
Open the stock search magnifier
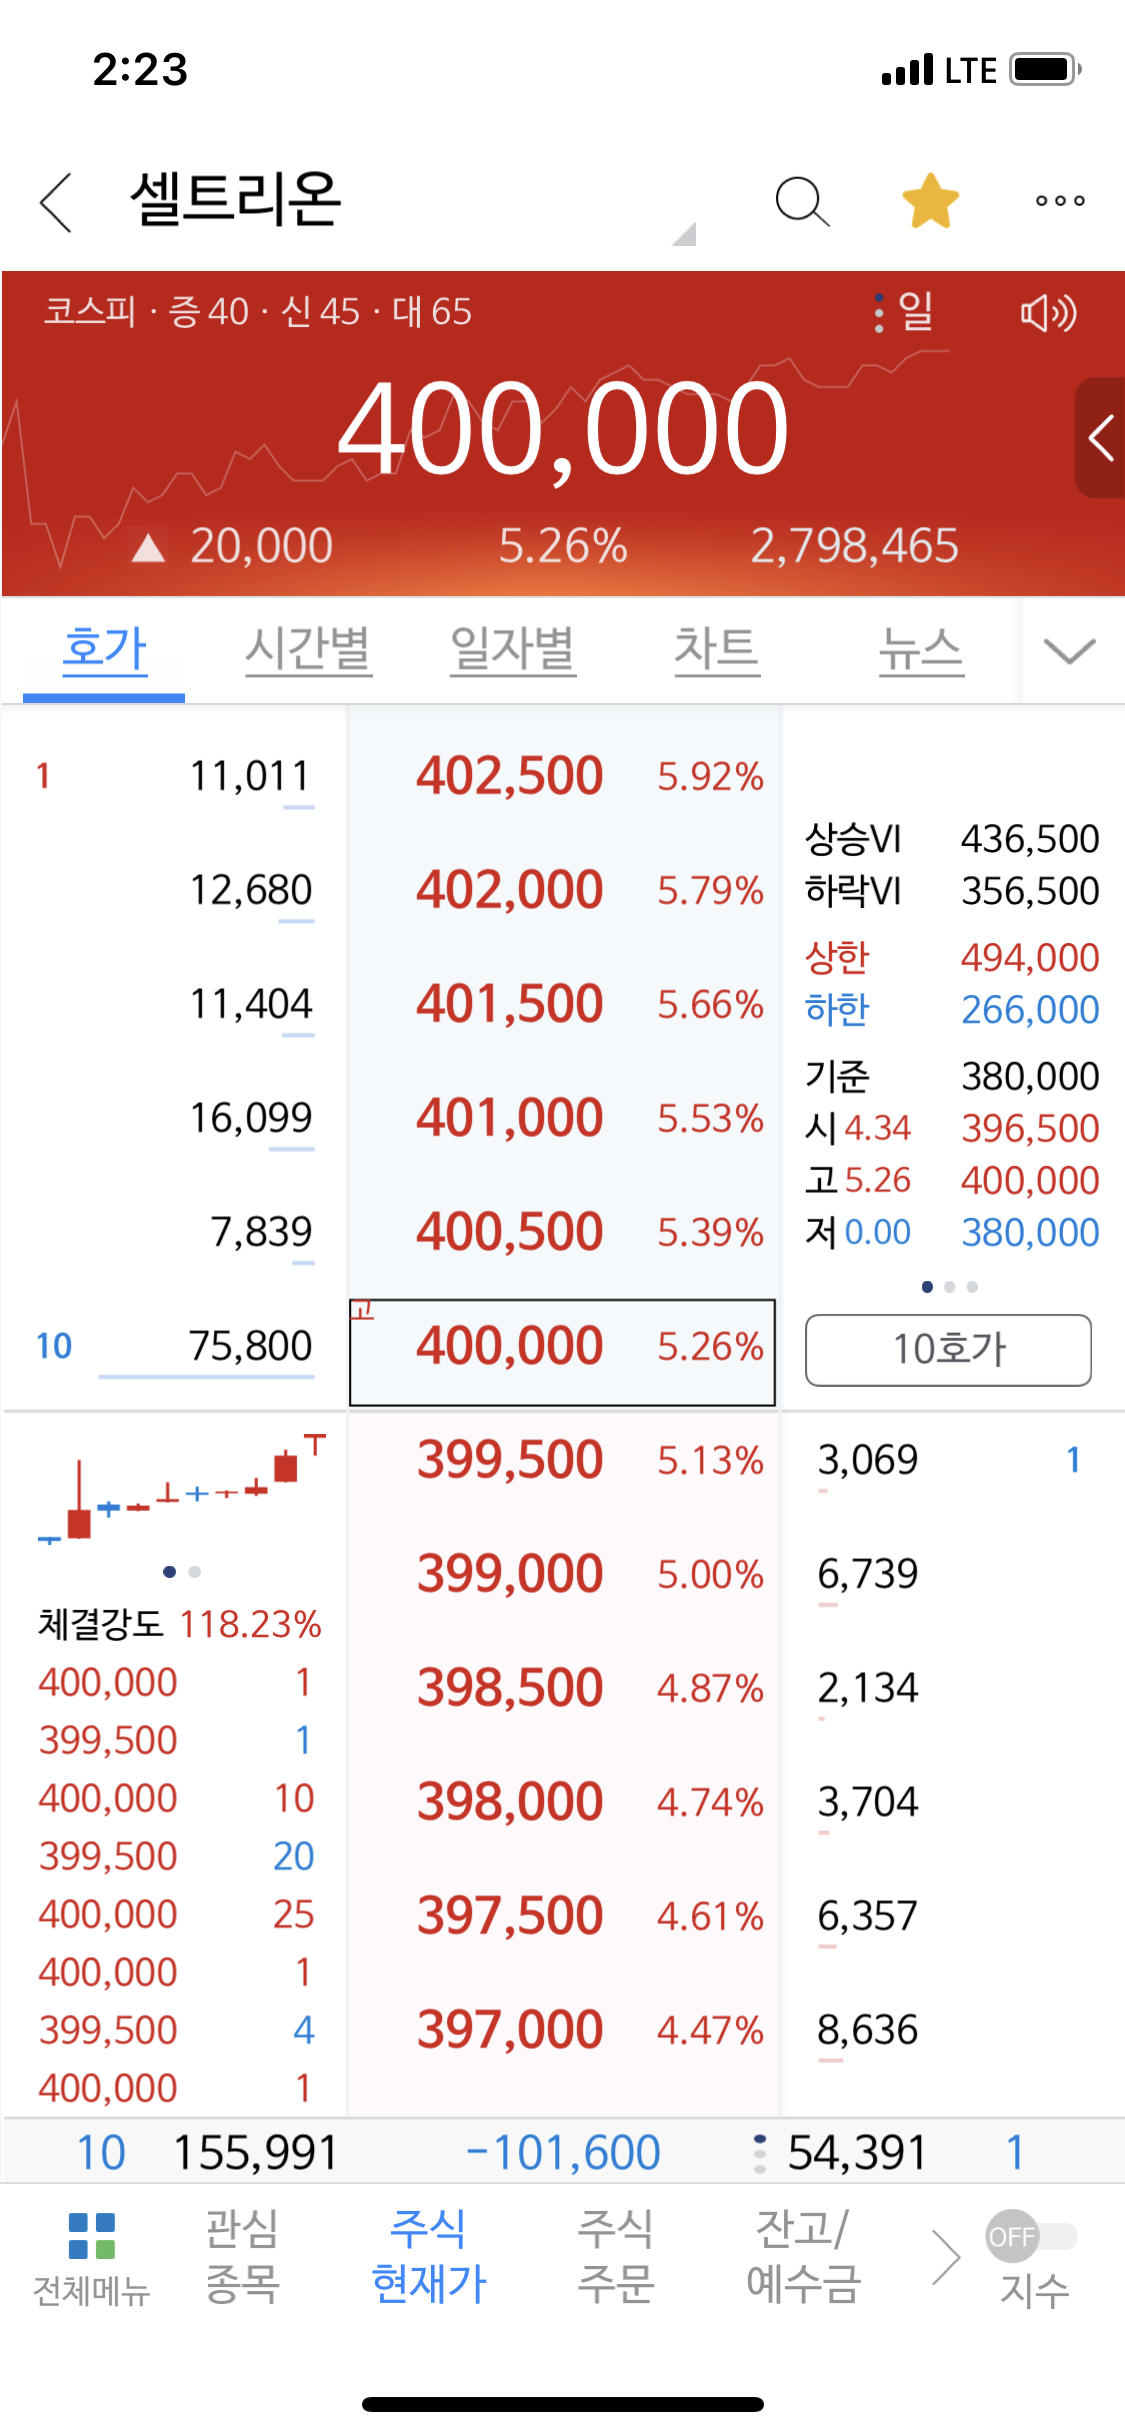(802, 201)
